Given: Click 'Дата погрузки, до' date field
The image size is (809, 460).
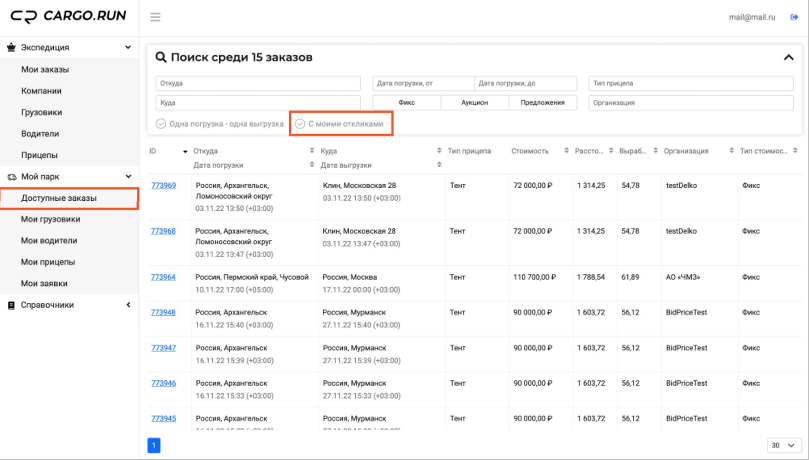Looking at the screenshot, I should (x=525, y=83).
